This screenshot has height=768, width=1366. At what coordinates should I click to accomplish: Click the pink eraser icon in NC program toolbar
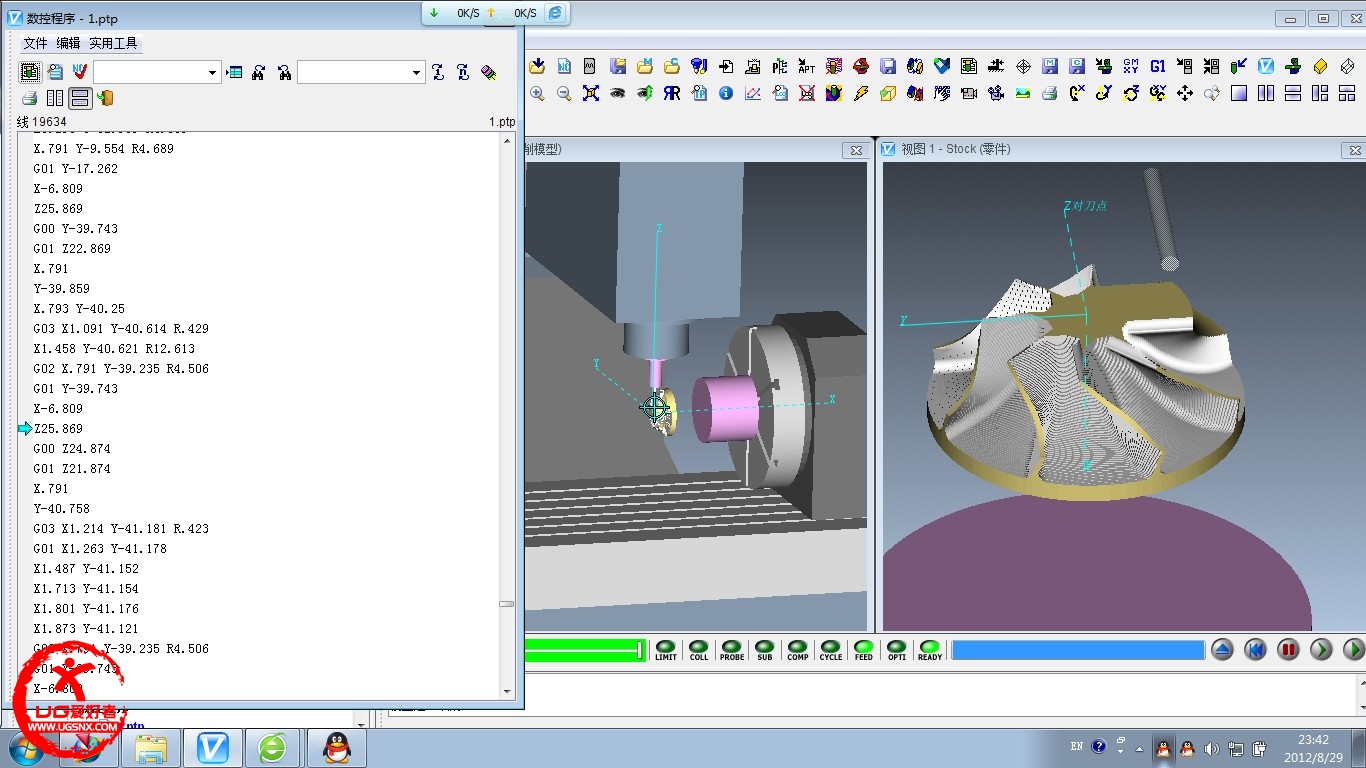(489, 72)
